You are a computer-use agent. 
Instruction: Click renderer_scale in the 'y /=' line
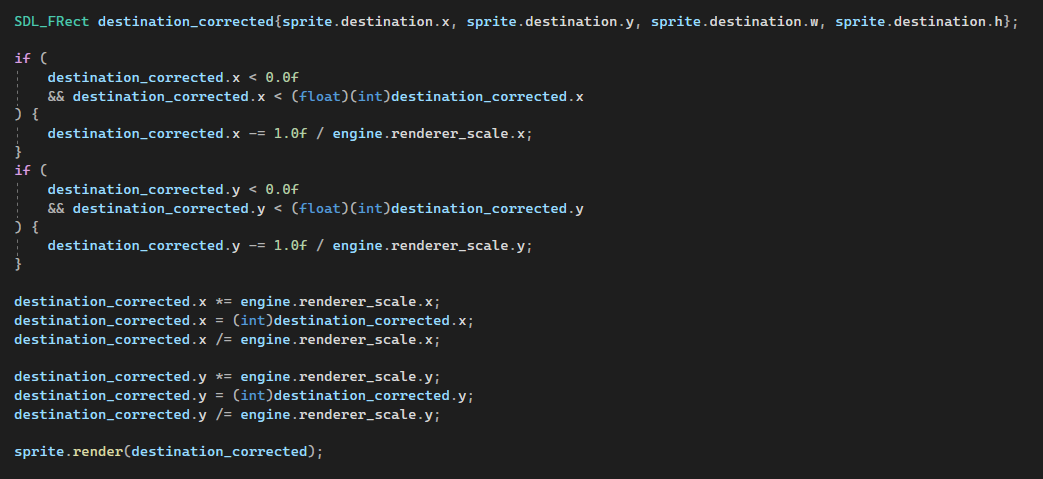[x=357, y=414]
